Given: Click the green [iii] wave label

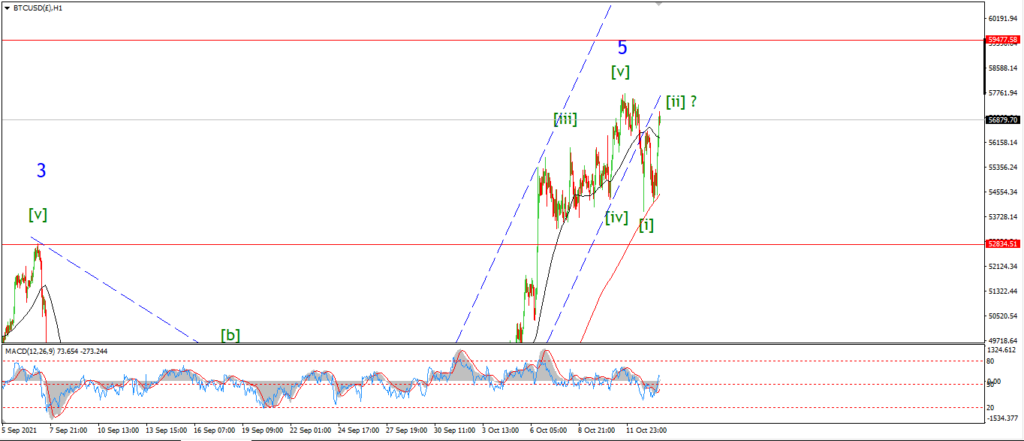Looking at the screenshot, I should 565,119.
